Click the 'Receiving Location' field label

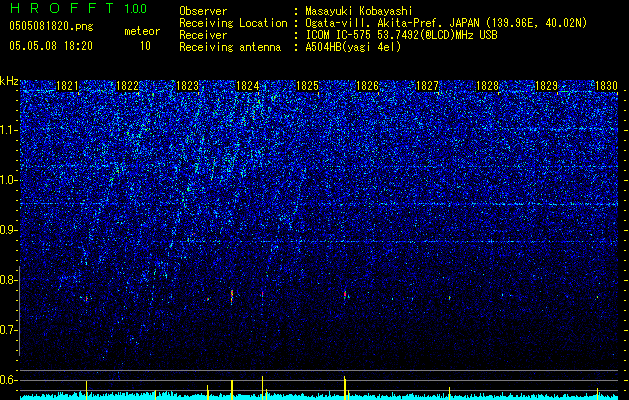[x=233, y=23]
